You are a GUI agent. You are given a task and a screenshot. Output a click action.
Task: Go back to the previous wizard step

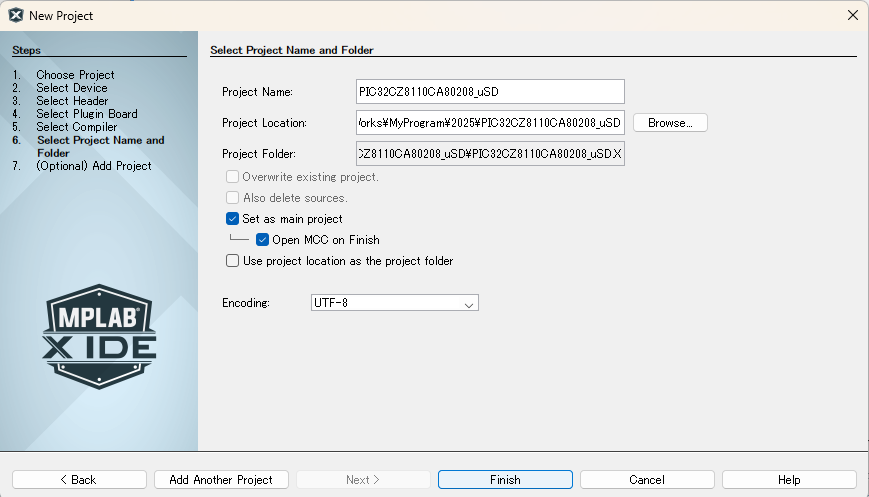point(79,480)
